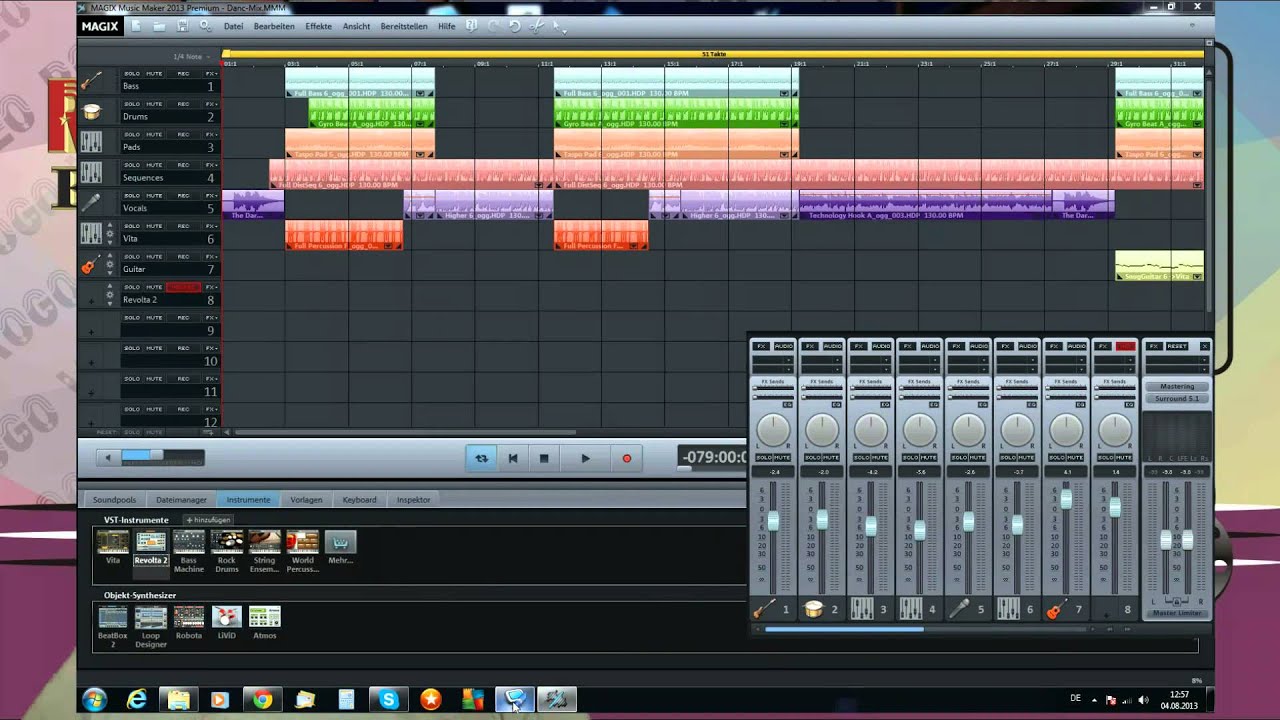
Task: Mute the Sequences track
Action: click(154, 165)
